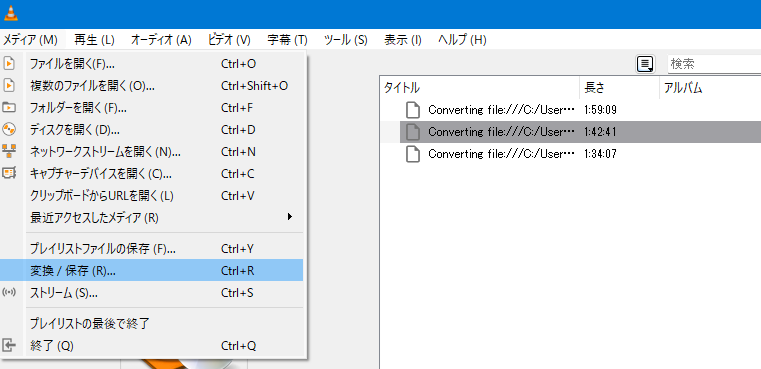Click the stream broadcast icon
This screenshot has width=761, height=369.
(x=9, y=293)
